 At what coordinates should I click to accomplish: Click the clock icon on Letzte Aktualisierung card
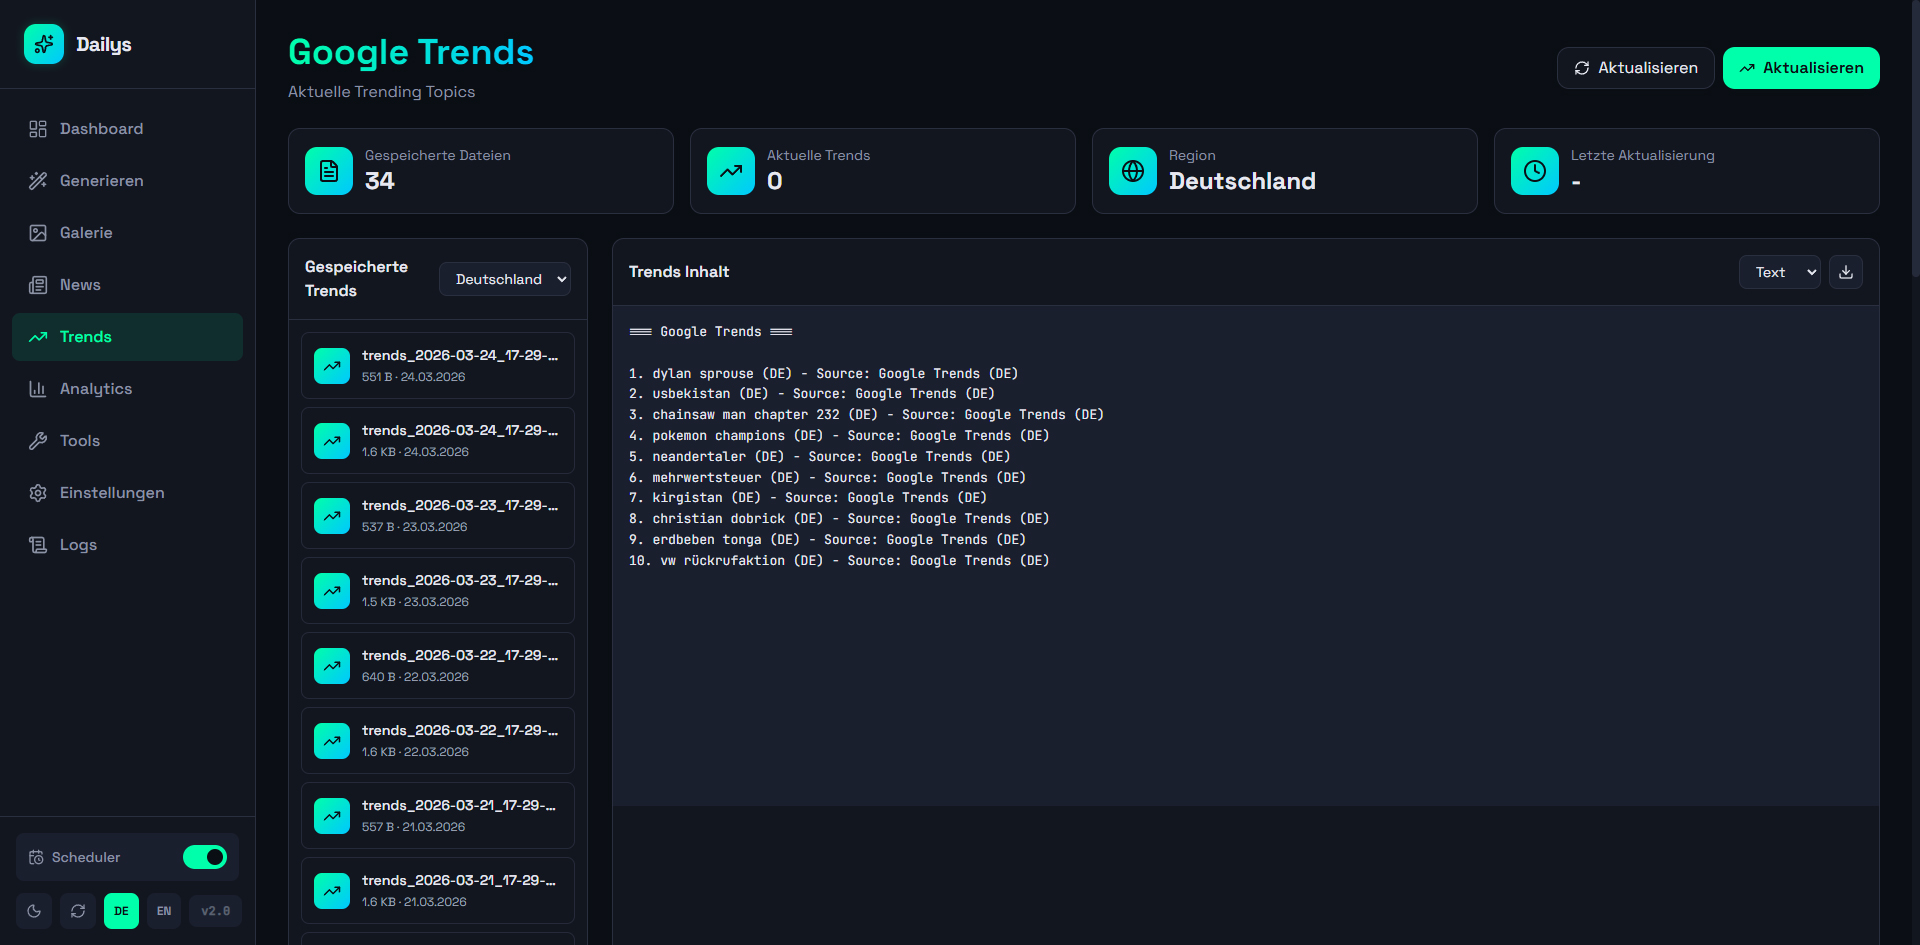(1534, 171)
